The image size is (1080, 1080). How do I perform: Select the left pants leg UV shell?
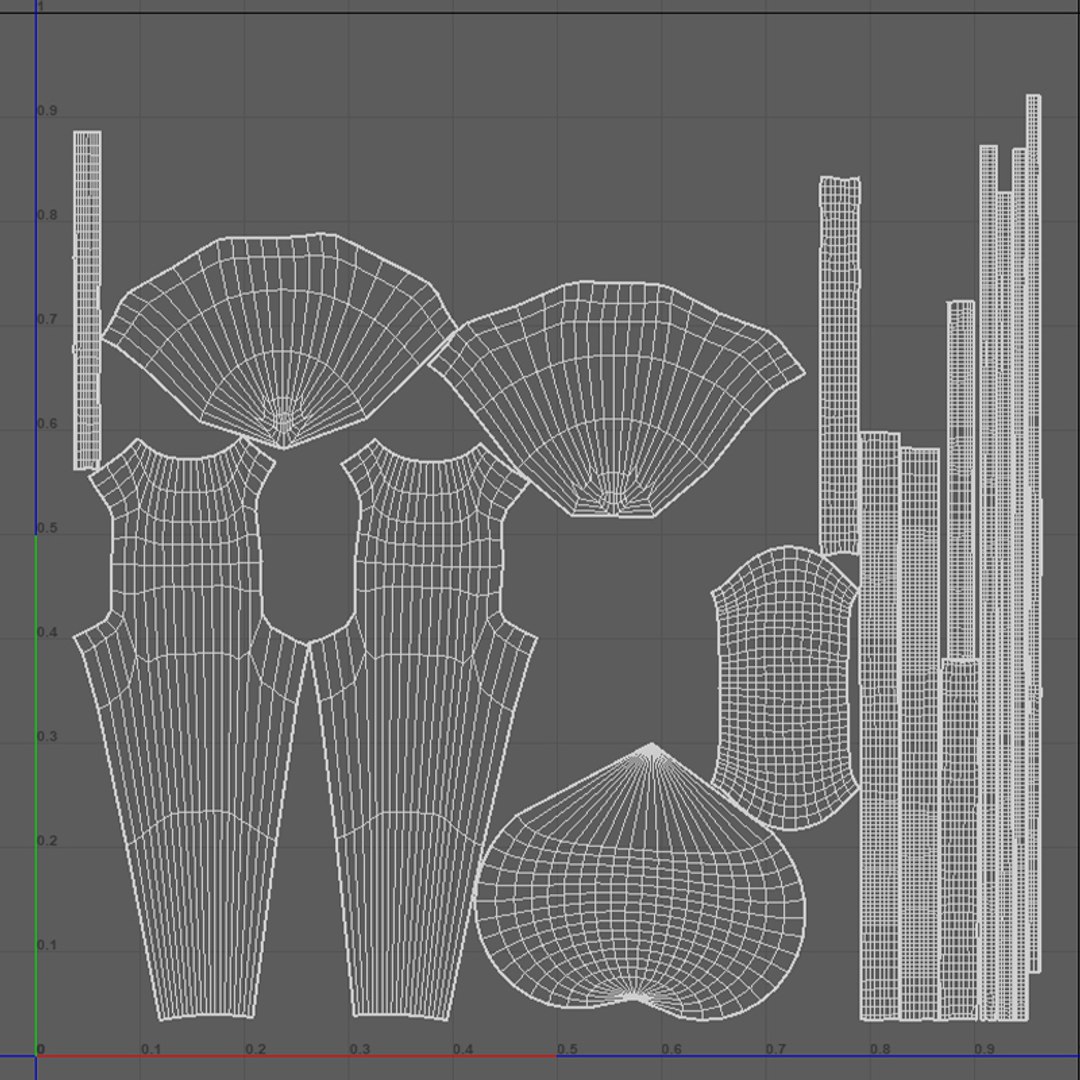[x=189, y=730]
